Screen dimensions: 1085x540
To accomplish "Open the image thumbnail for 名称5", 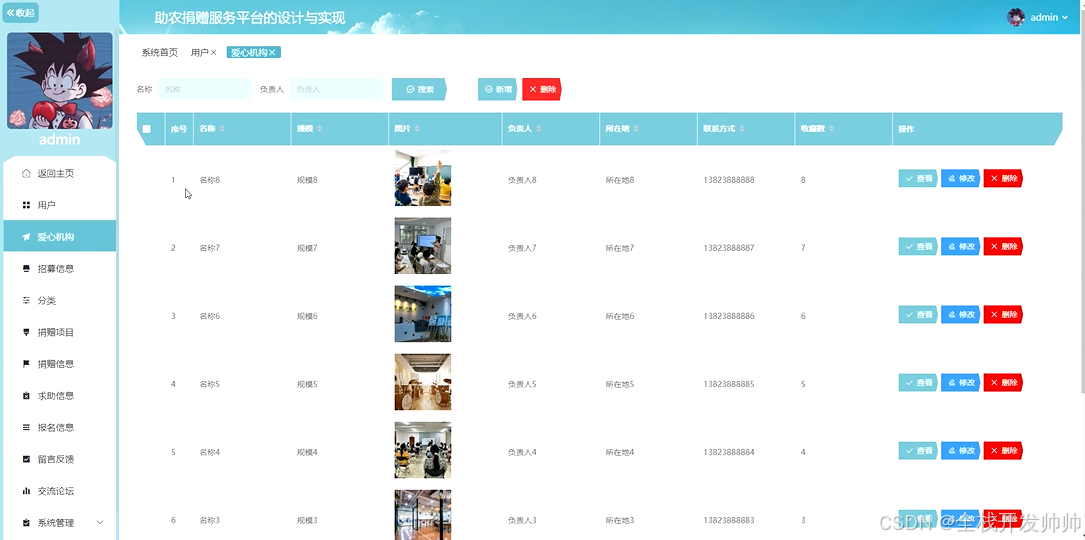I will click(x=423, y=382).
